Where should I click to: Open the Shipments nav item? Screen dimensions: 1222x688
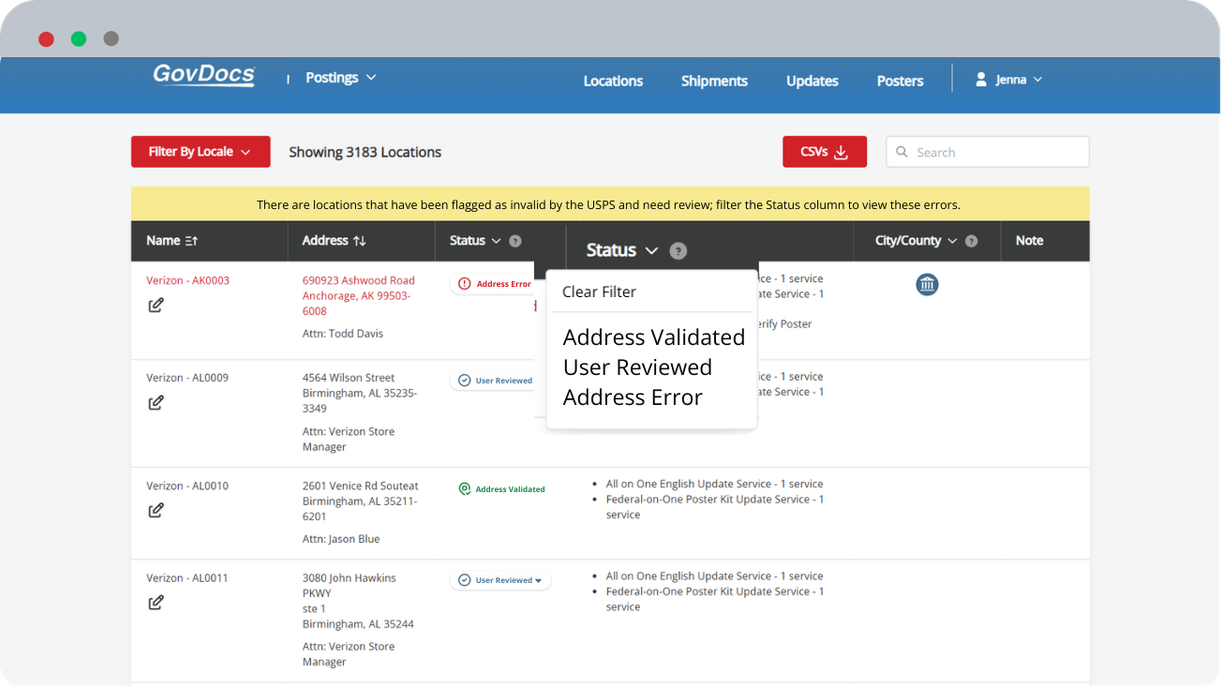[x=714, y=81]
